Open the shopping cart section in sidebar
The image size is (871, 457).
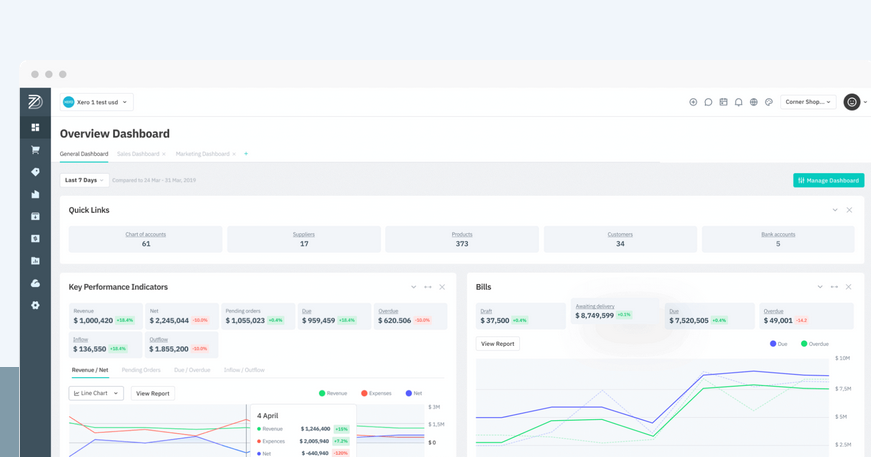tap(35, 150)
